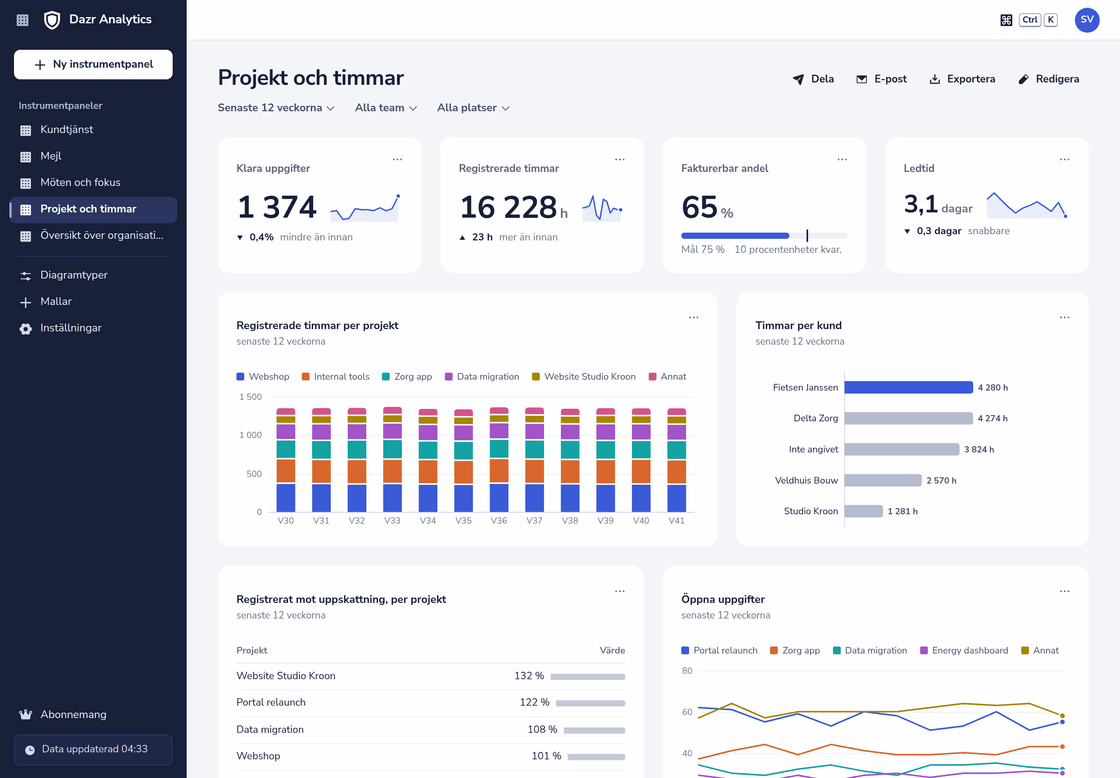Open Översikt över organisation dashboard

pyautogui.click(x=93, y=235)
